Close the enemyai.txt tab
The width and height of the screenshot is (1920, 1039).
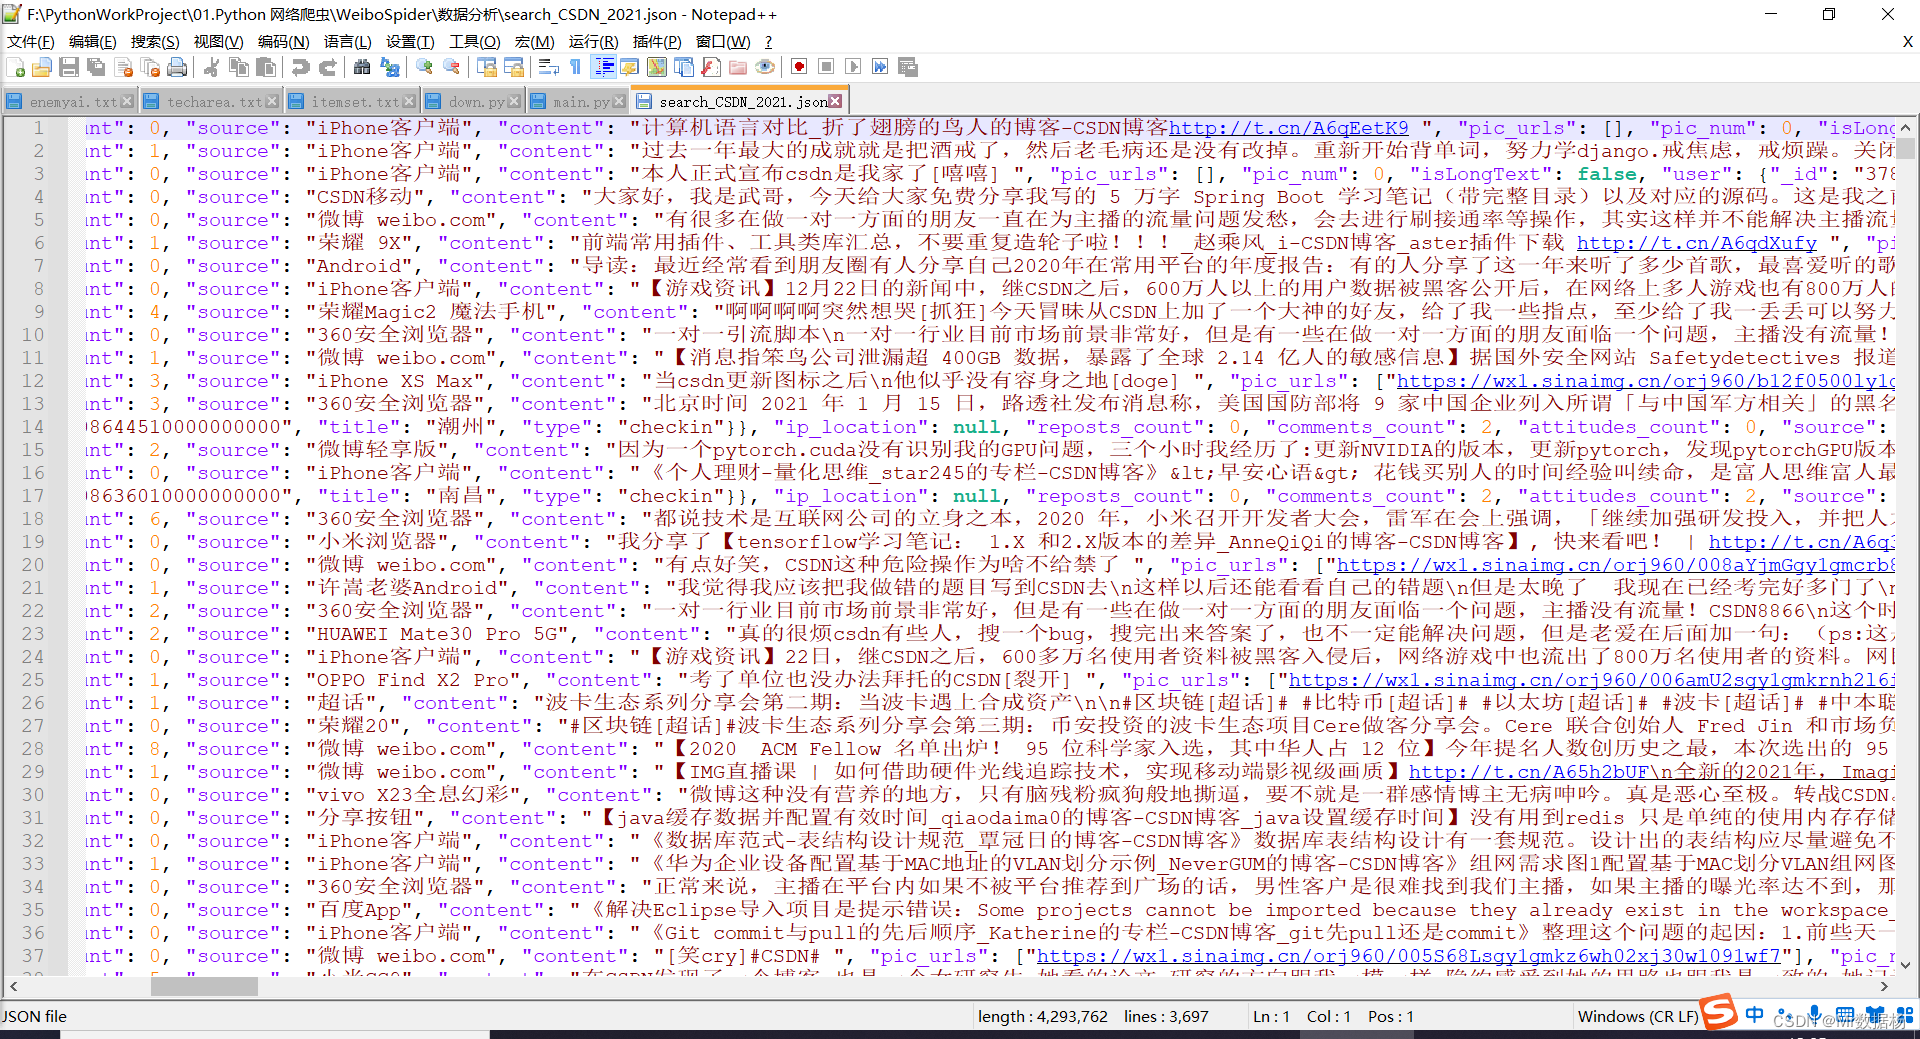click(x=127, y=102)
